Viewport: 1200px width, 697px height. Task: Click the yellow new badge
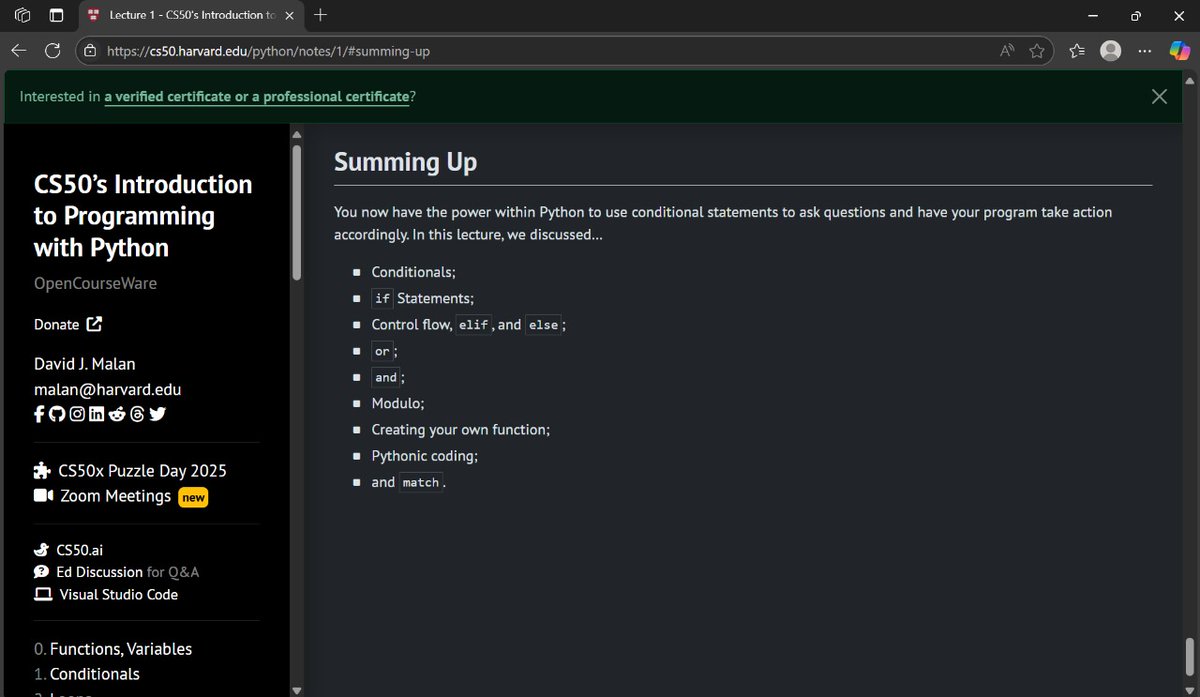pyautogui.click(x=193, y=497)
